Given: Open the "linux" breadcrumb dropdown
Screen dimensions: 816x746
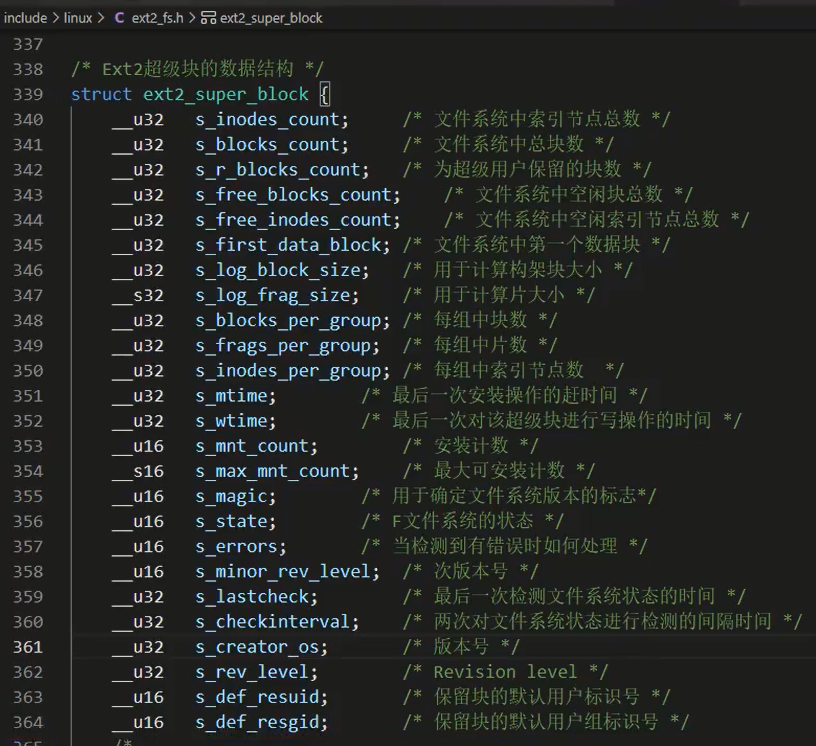Looking at the screenshot, I should click(x=77, y=17).
